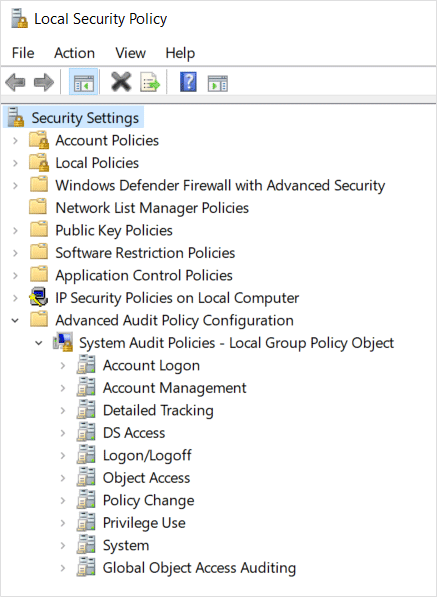
Task: Click the DS Access category icon
Action: (x=86, y=432)
